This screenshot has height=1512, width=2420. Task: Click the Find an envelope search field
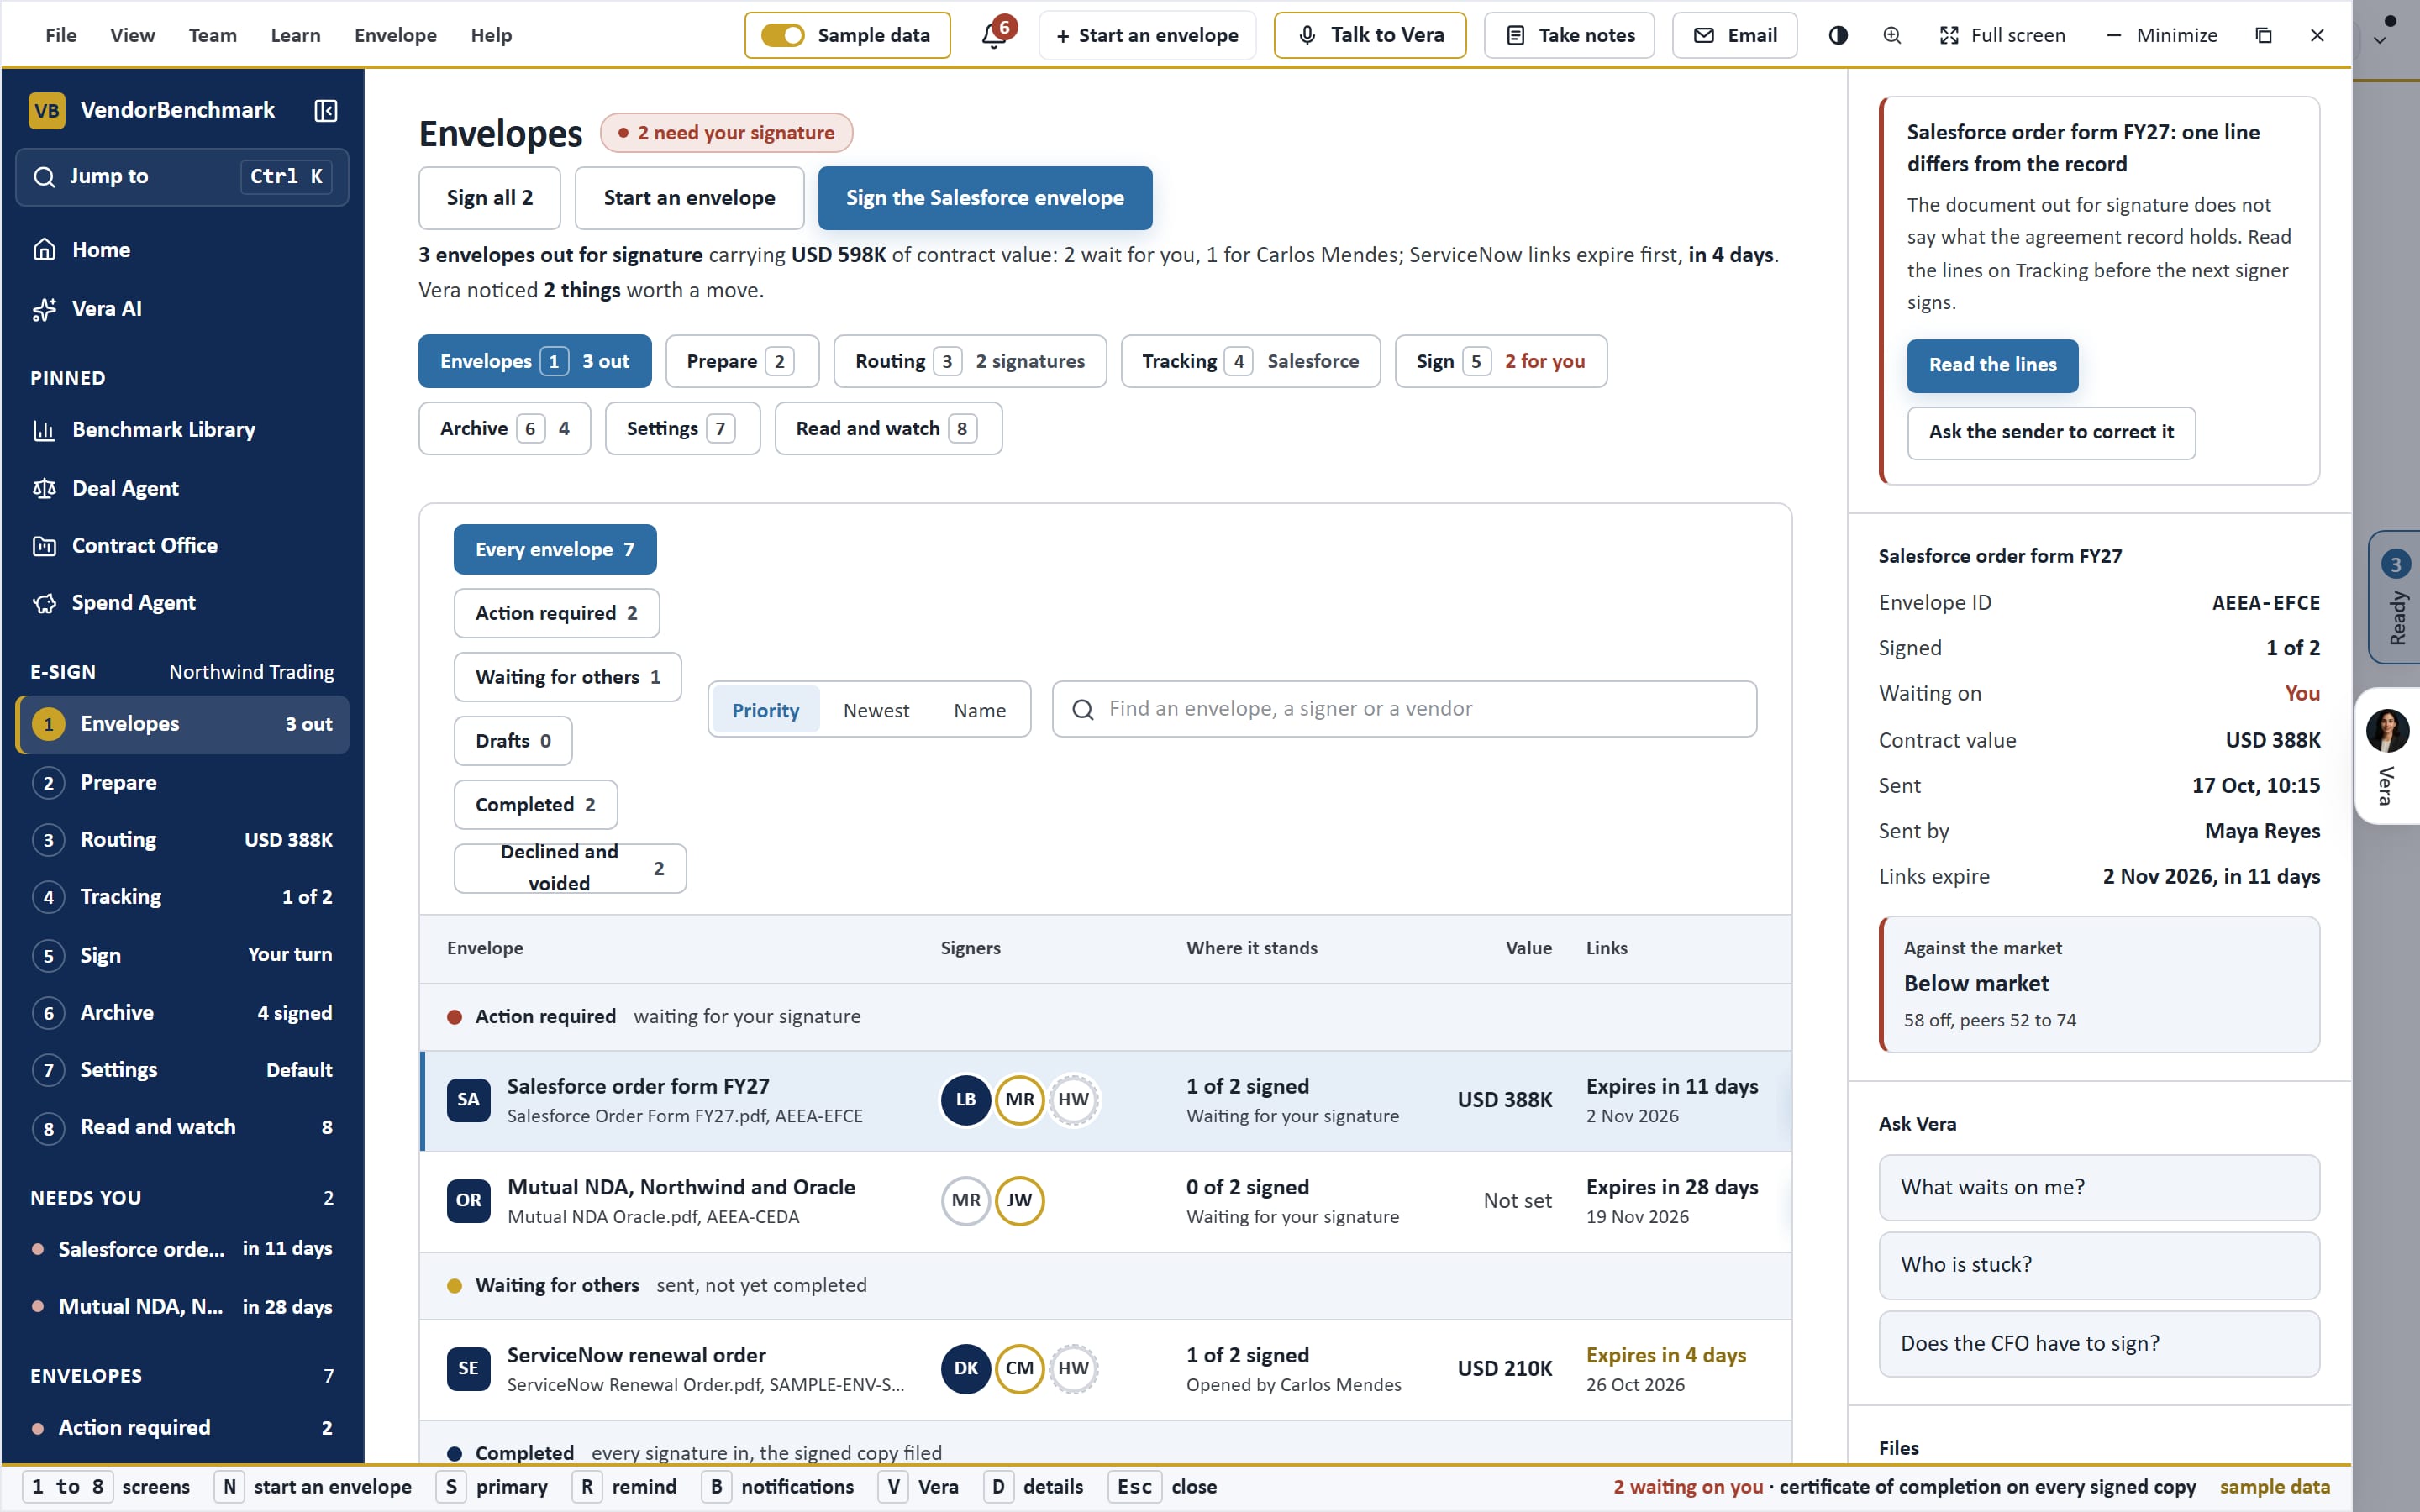tap(1404, 709)
